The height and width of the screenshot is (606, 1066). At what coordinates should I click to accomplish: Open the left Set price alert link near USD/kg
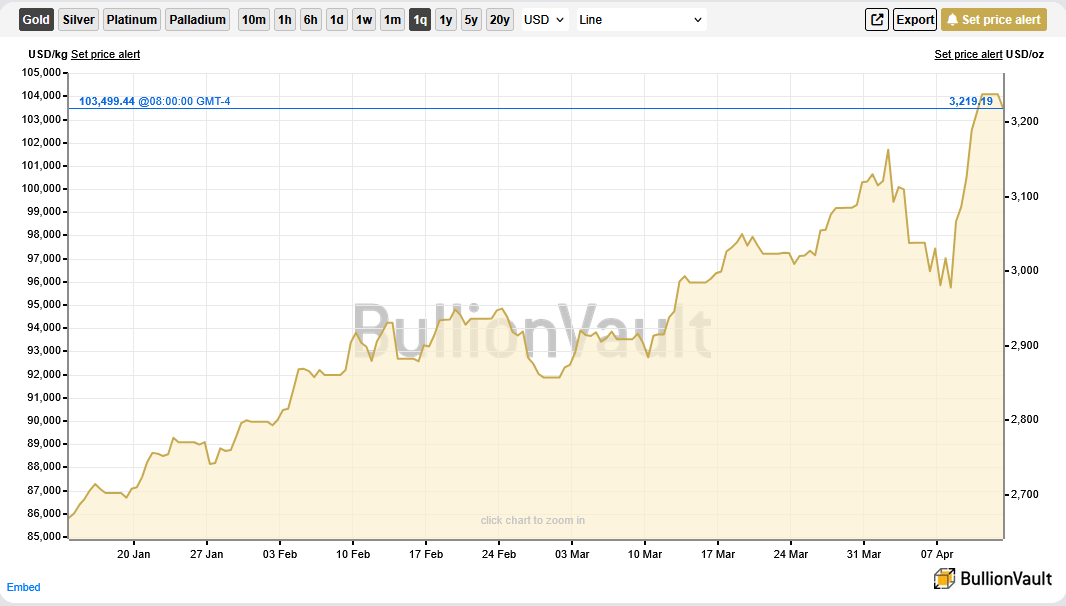pos(105,54)
